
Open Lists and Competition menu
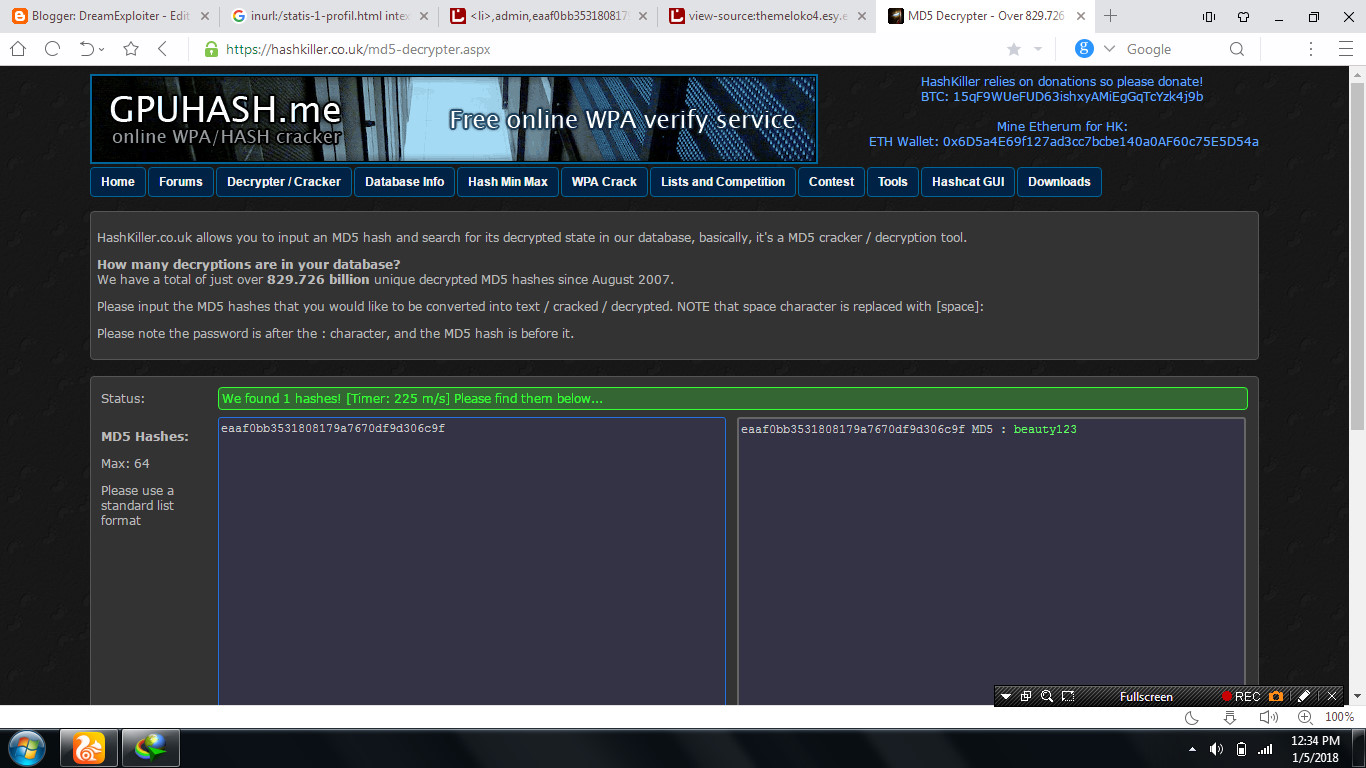[x=723, y=182]
